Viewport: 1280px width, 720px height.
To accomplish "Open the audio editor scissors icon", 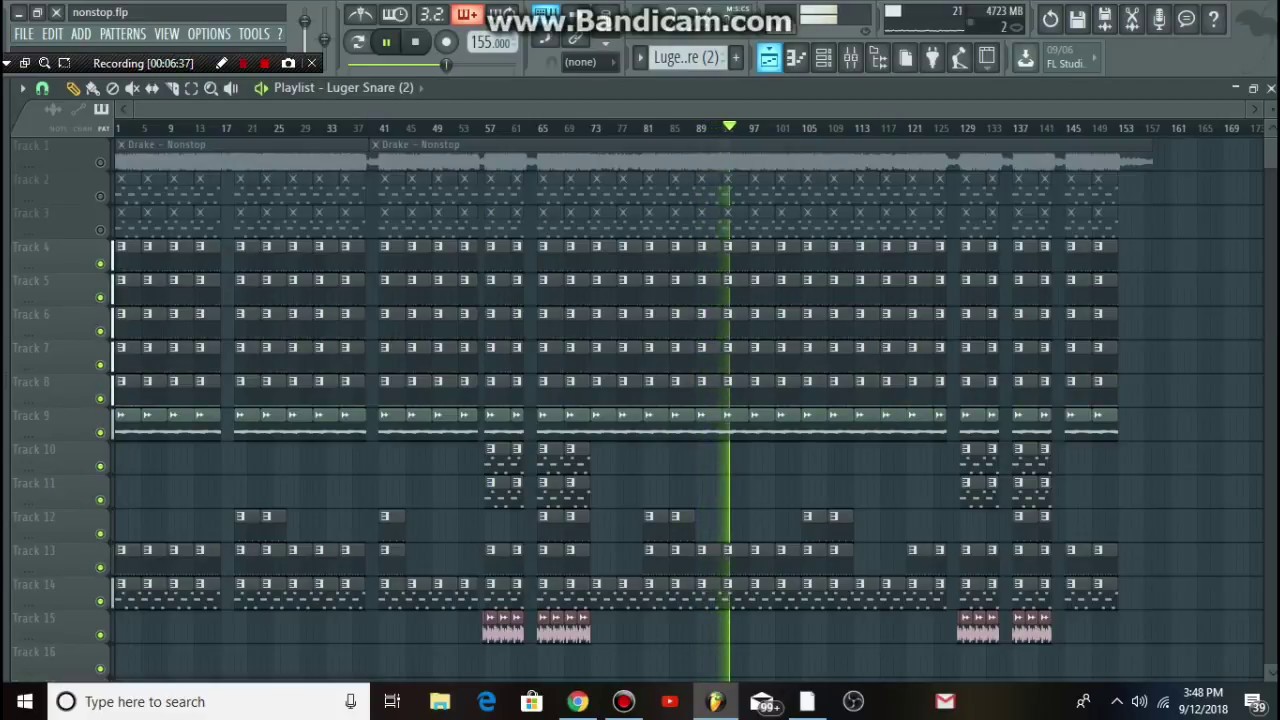I will pyautogui.click(x=1132, y=19).
